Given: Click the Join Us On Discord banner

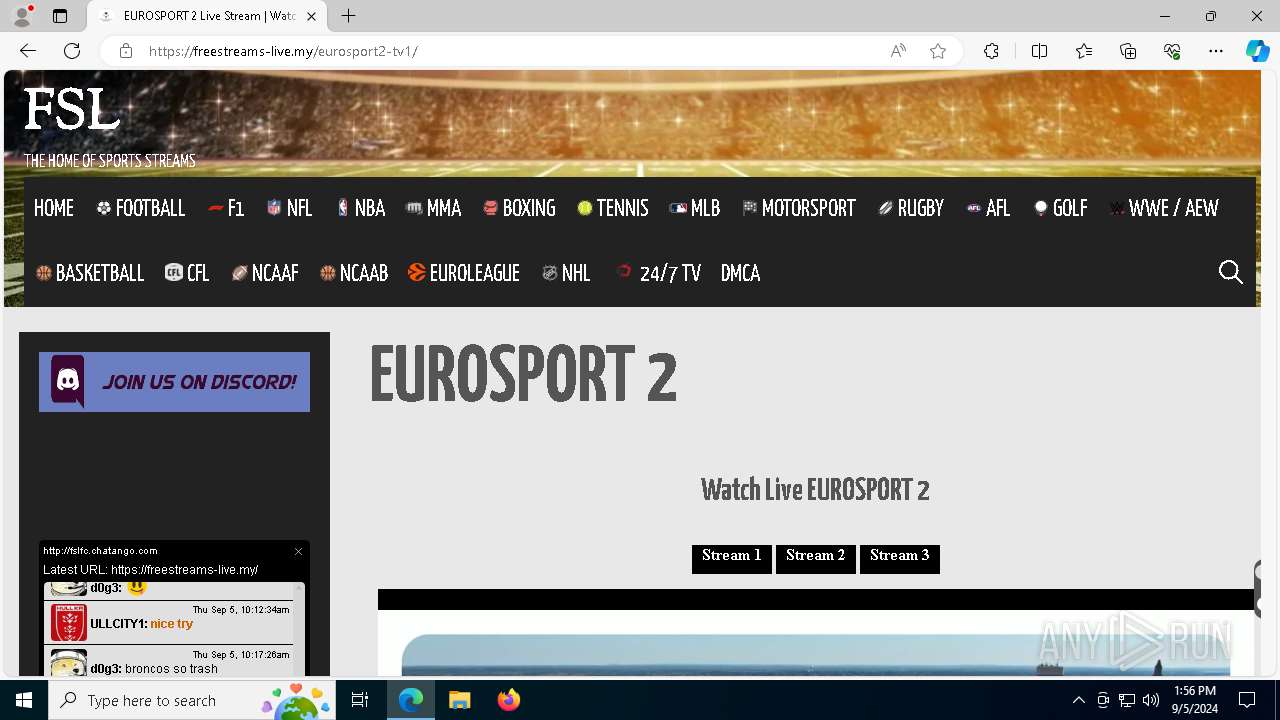Looking at the screenshot, I should pyautogui.click(x=174, y=382).
